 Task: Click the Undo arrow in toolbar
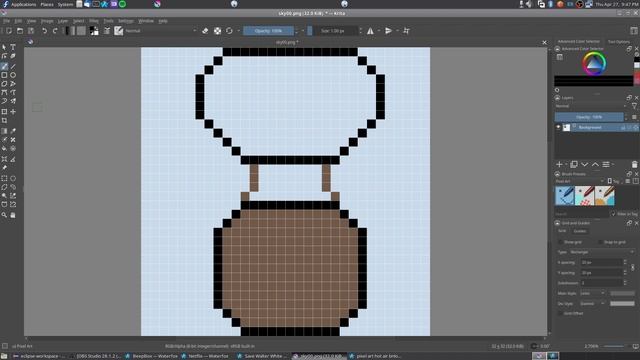44,31
